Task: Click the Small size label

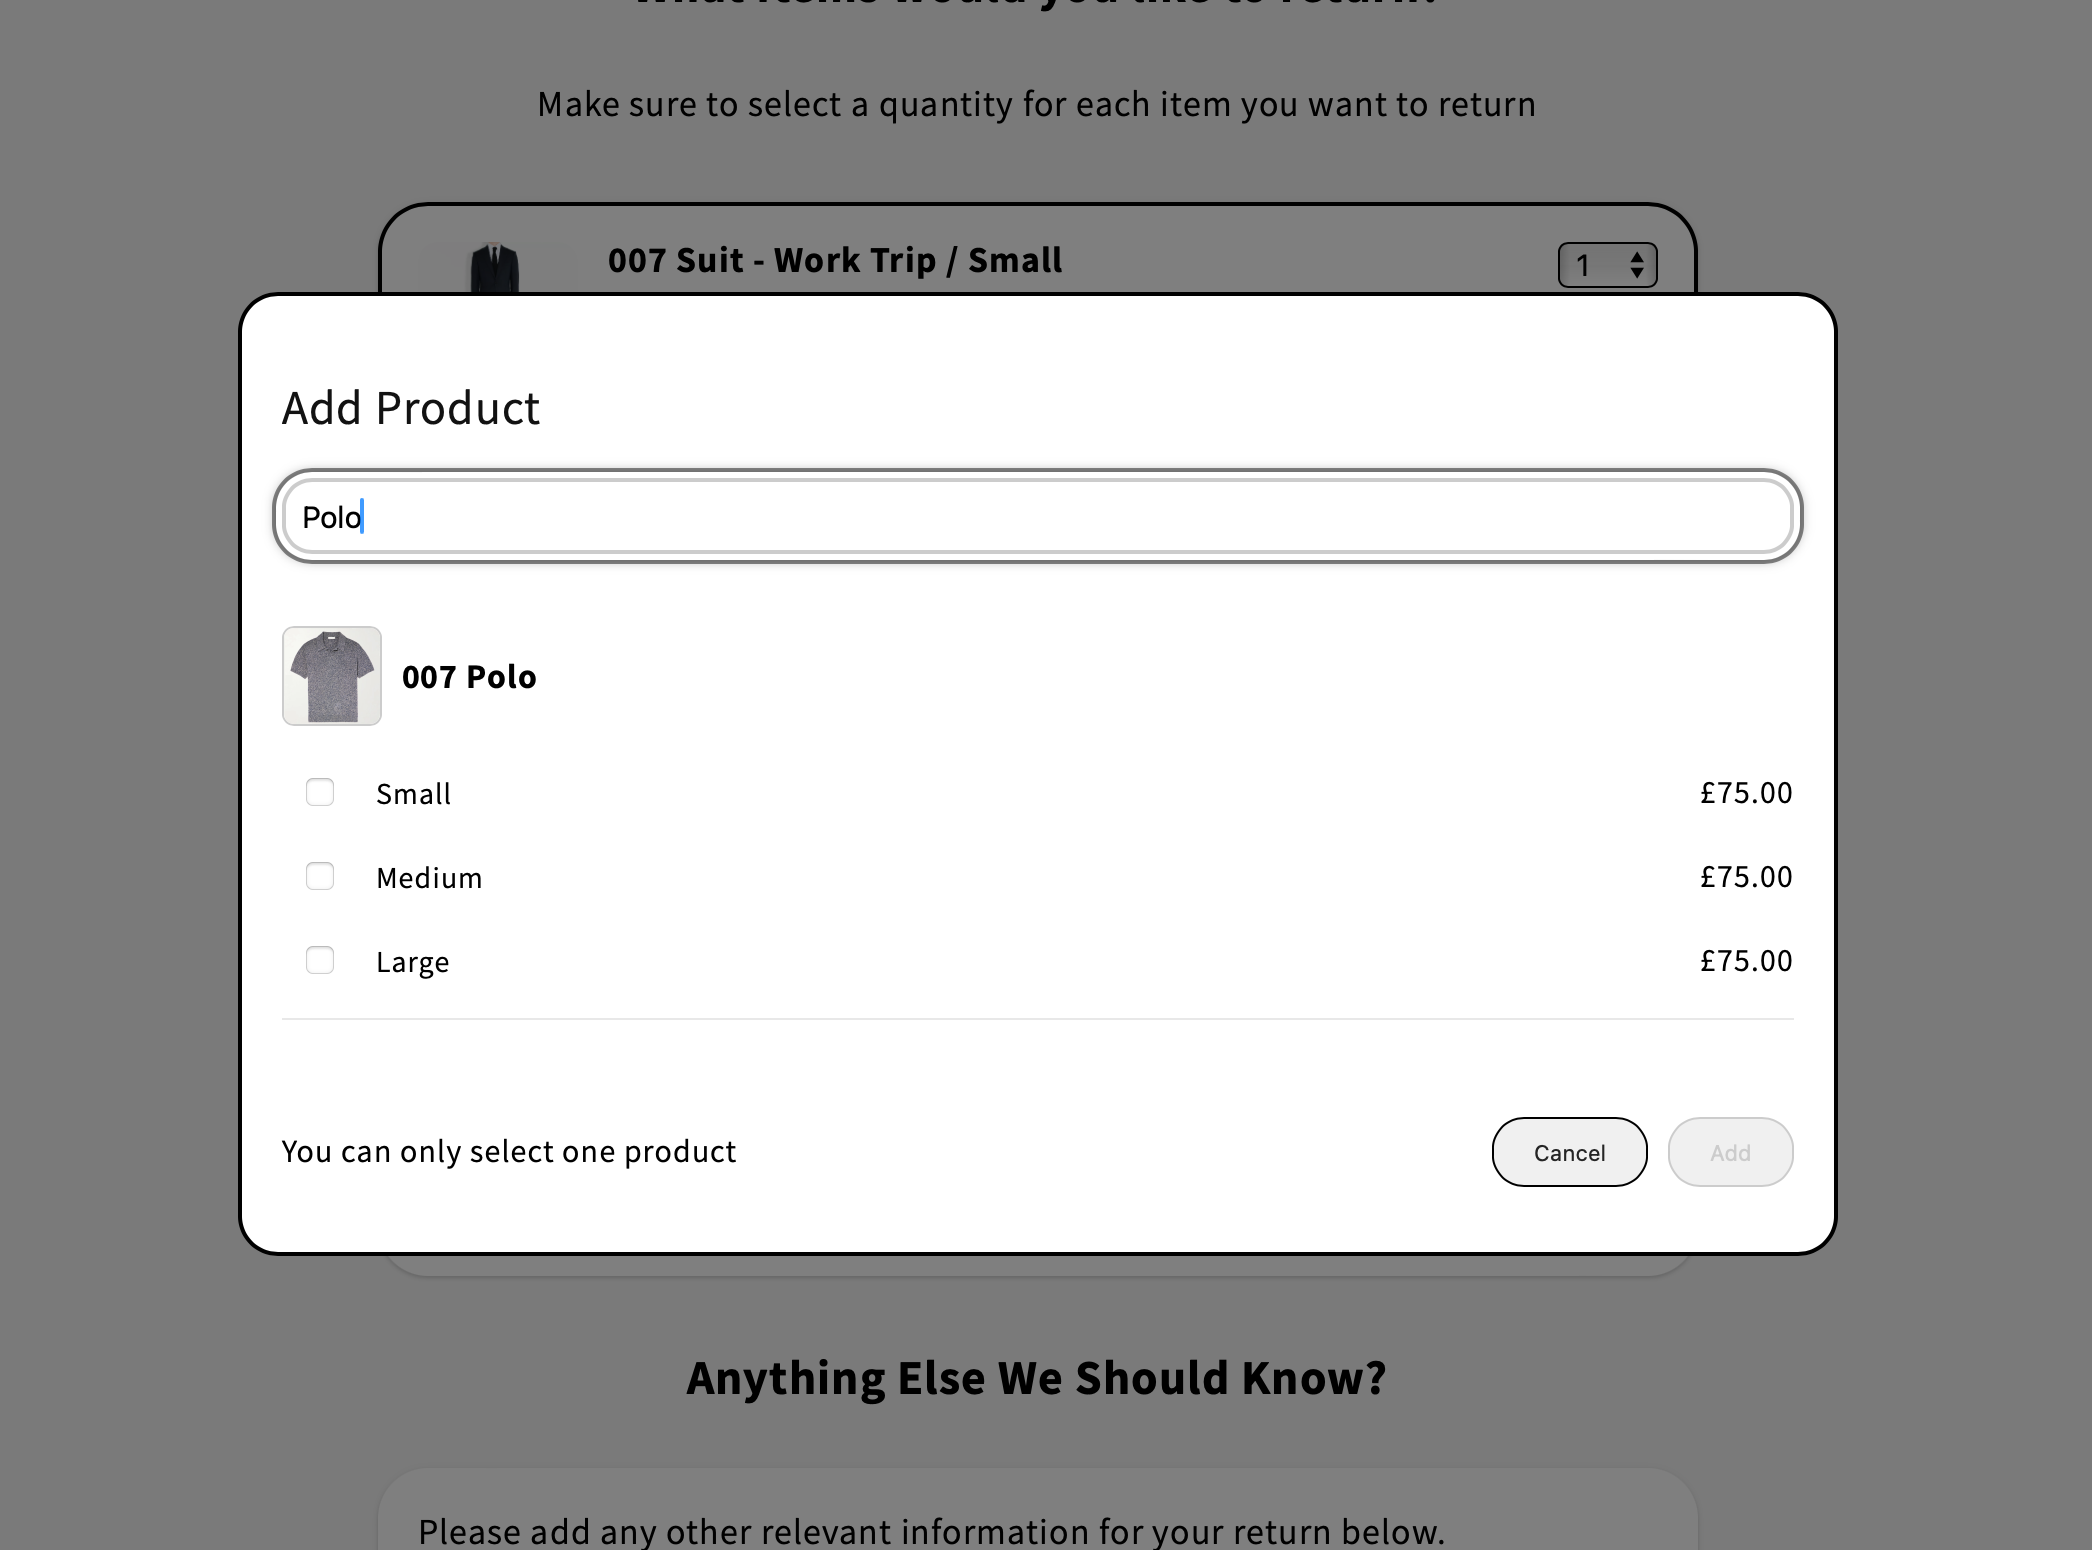Action: pos(413,794)
